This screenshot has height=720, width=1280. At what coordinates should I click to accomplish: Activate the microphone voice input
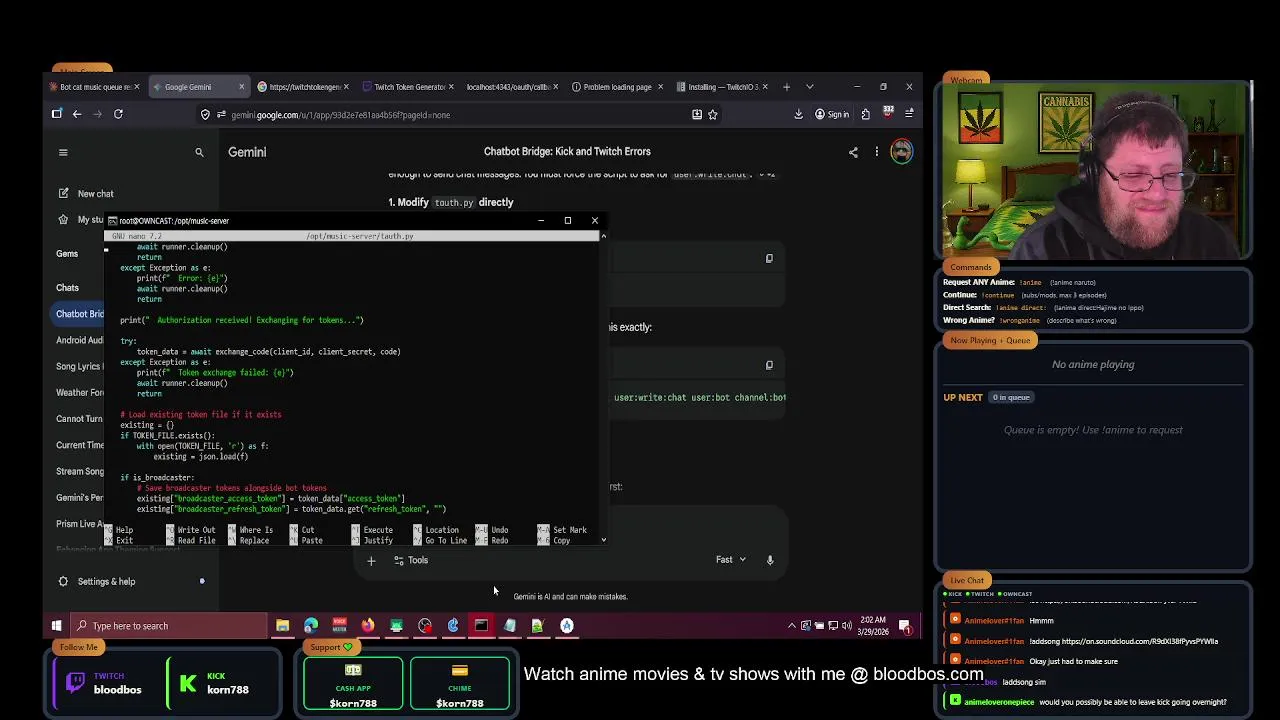[x=770, y=560]
